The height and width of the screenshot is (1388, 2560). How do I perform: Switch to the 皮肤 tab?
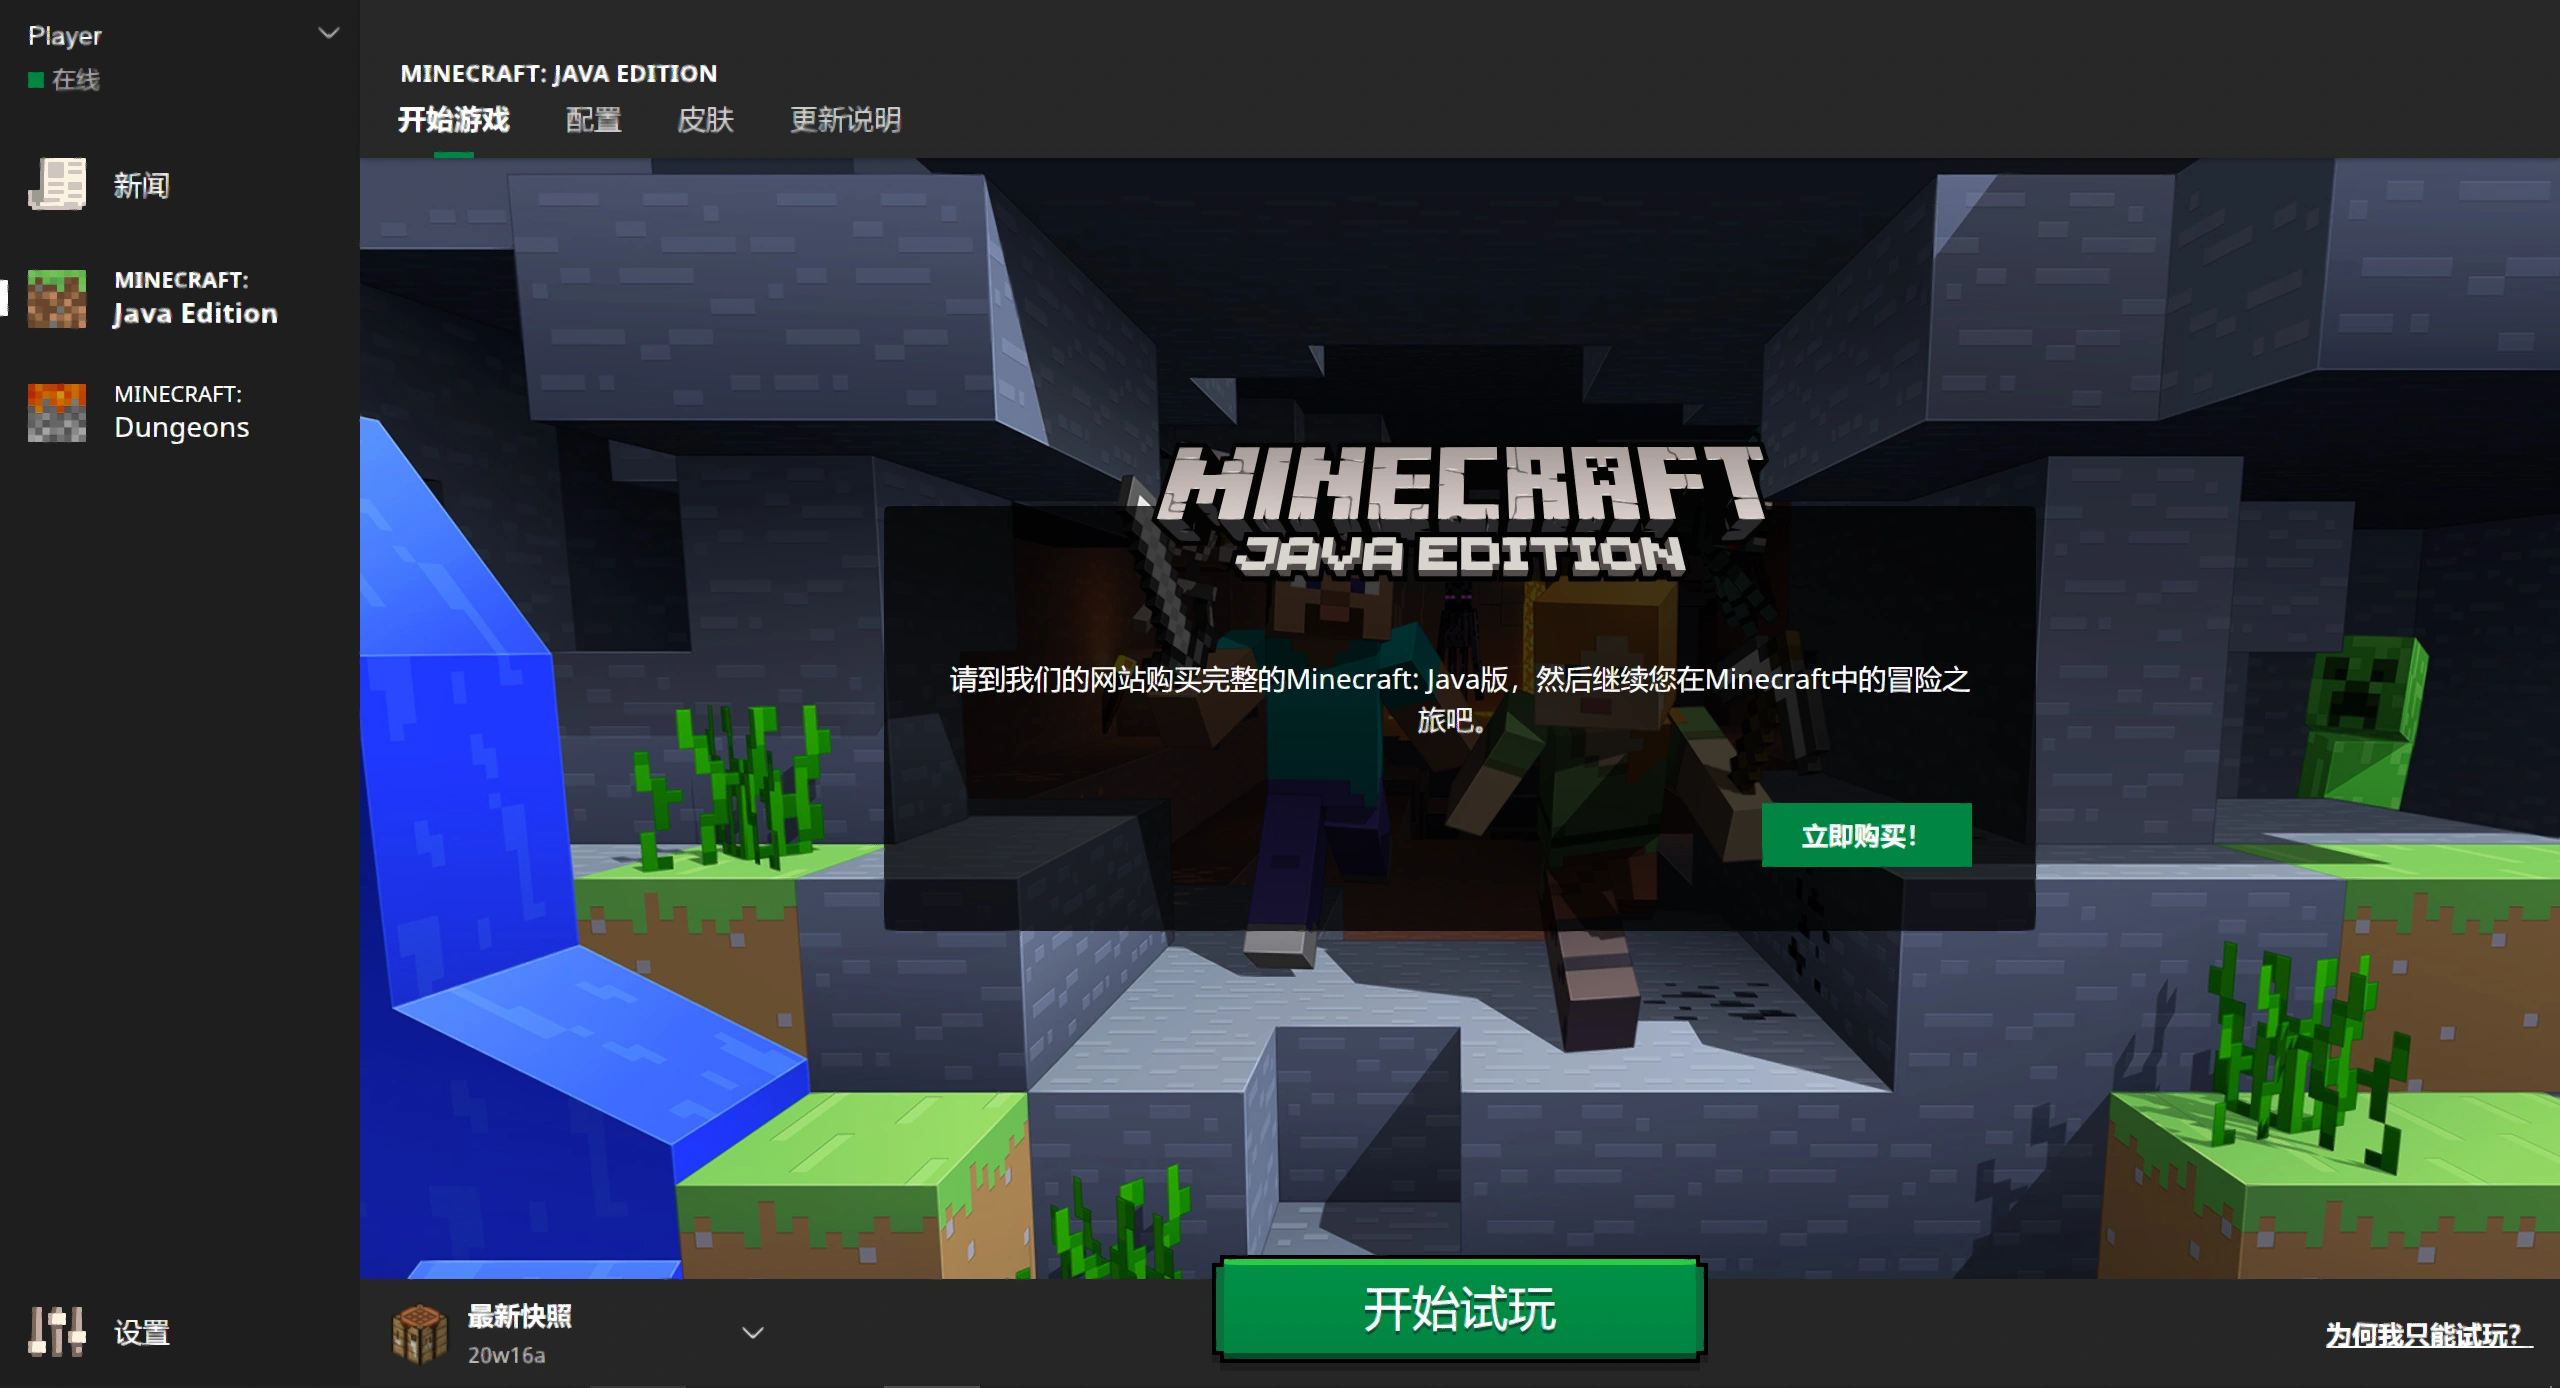706,120
